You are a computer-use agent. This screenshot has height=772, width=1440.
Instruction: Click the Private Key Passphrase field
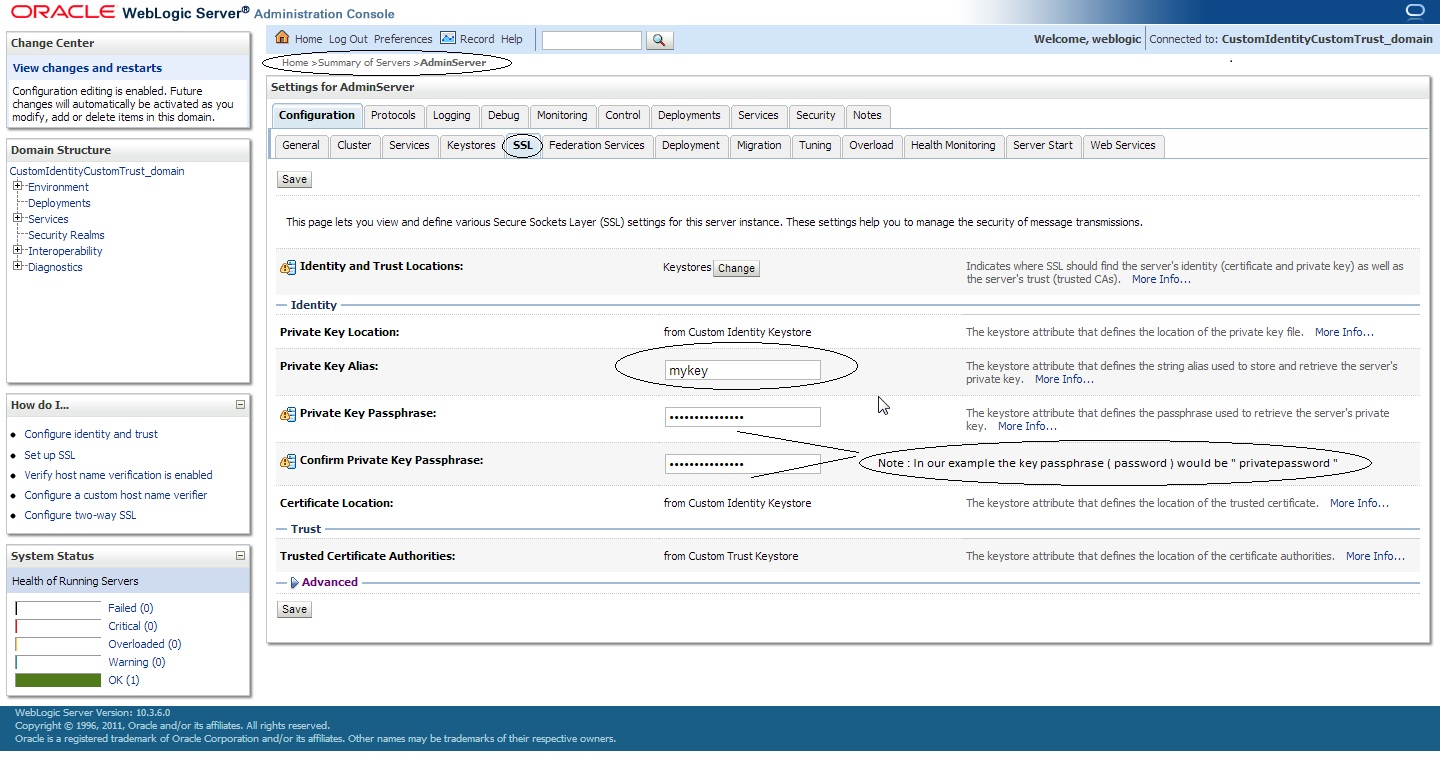pos(742,417)
